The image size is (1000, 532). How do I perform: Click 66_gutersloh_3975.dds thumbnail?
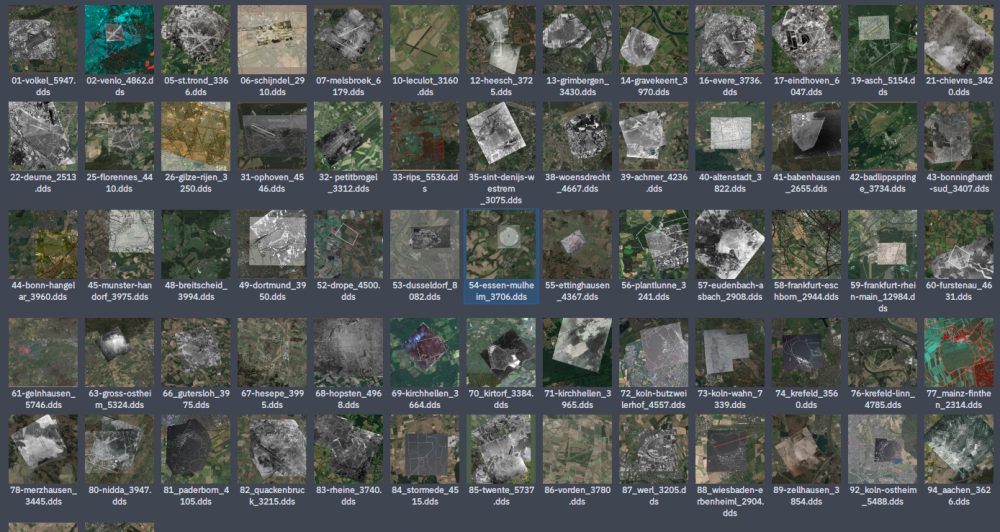coord(196,353)
